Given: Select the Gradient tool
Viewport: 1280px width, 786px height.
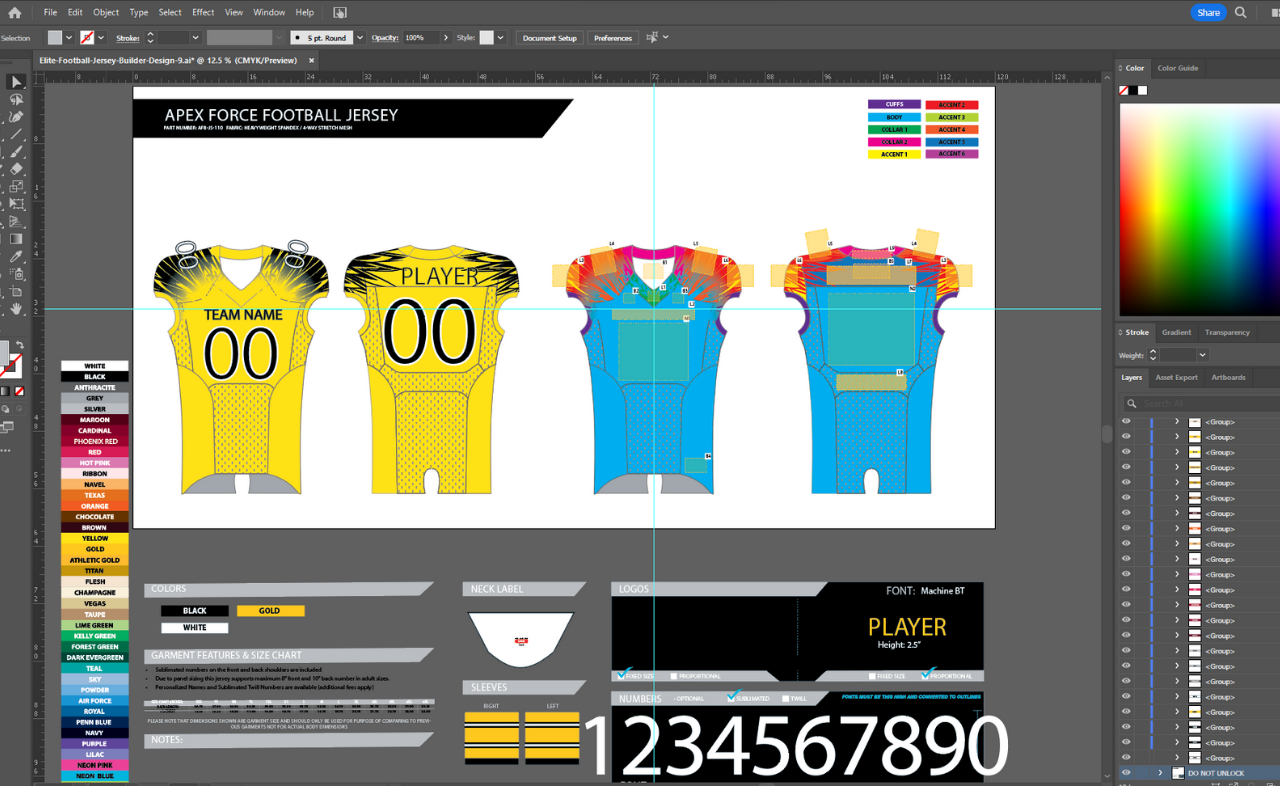Looking at the screenshot, I should pyautogui.click(x=16, y=239).
